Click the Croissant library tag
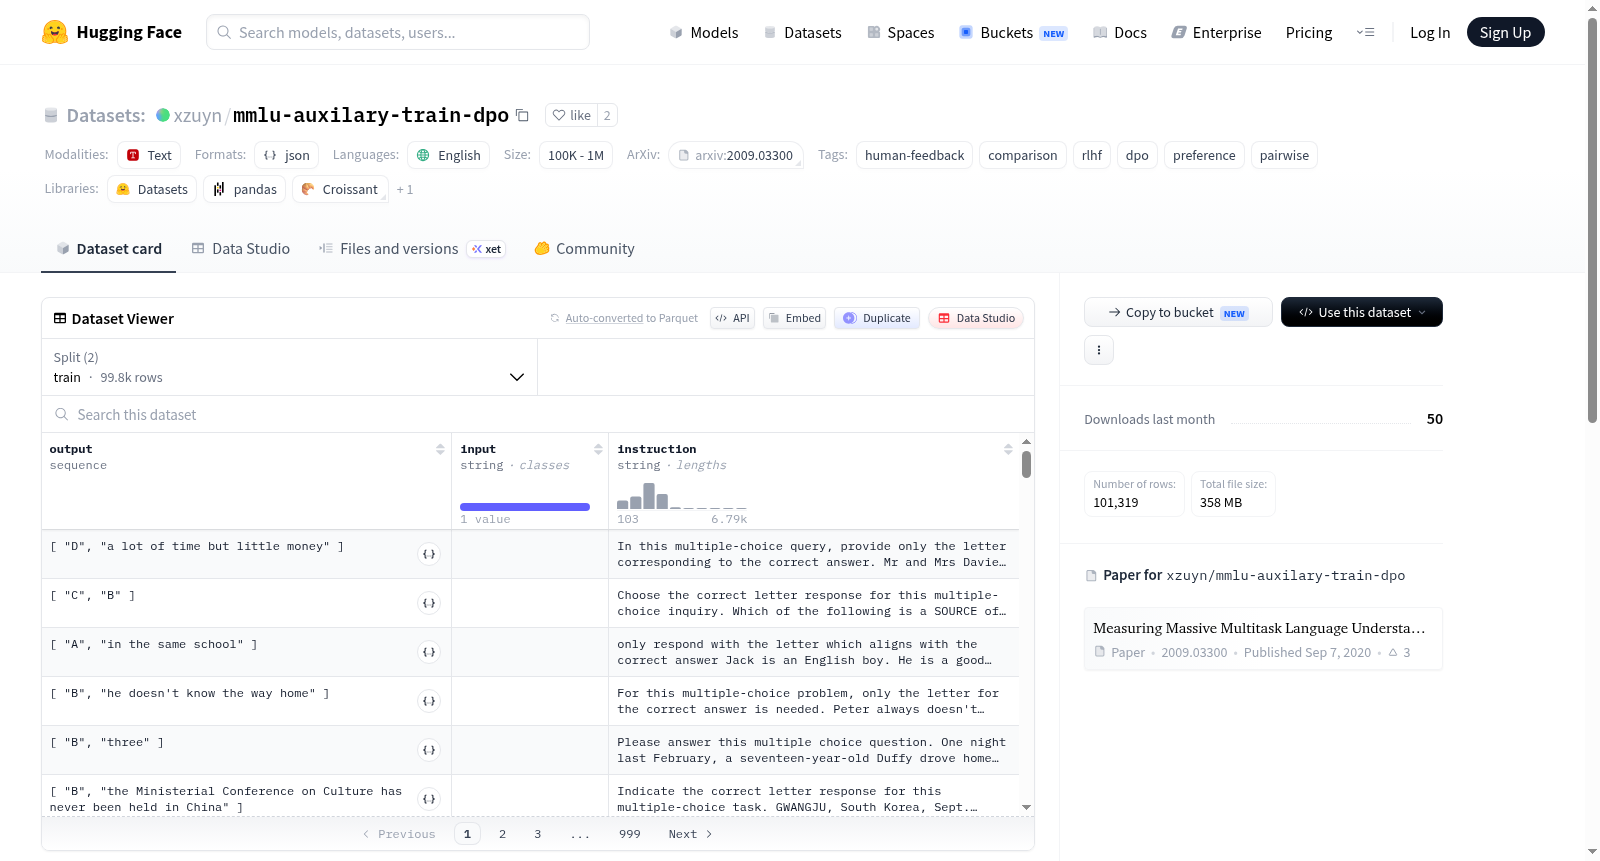Viewport: 1600px width, 861px height. [340, 189]
